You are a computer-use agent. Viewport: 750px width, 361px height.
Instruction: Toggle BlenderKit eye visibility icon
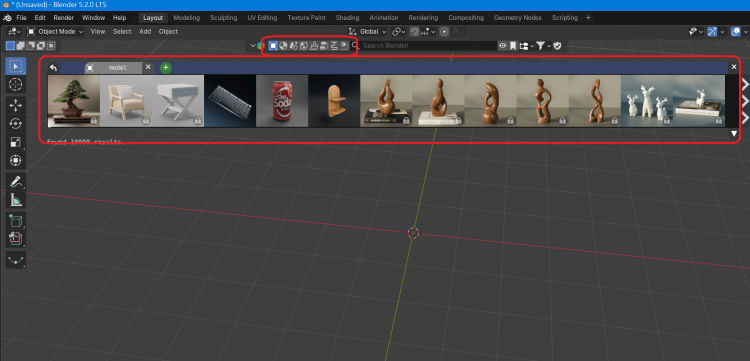click(503, 46)
